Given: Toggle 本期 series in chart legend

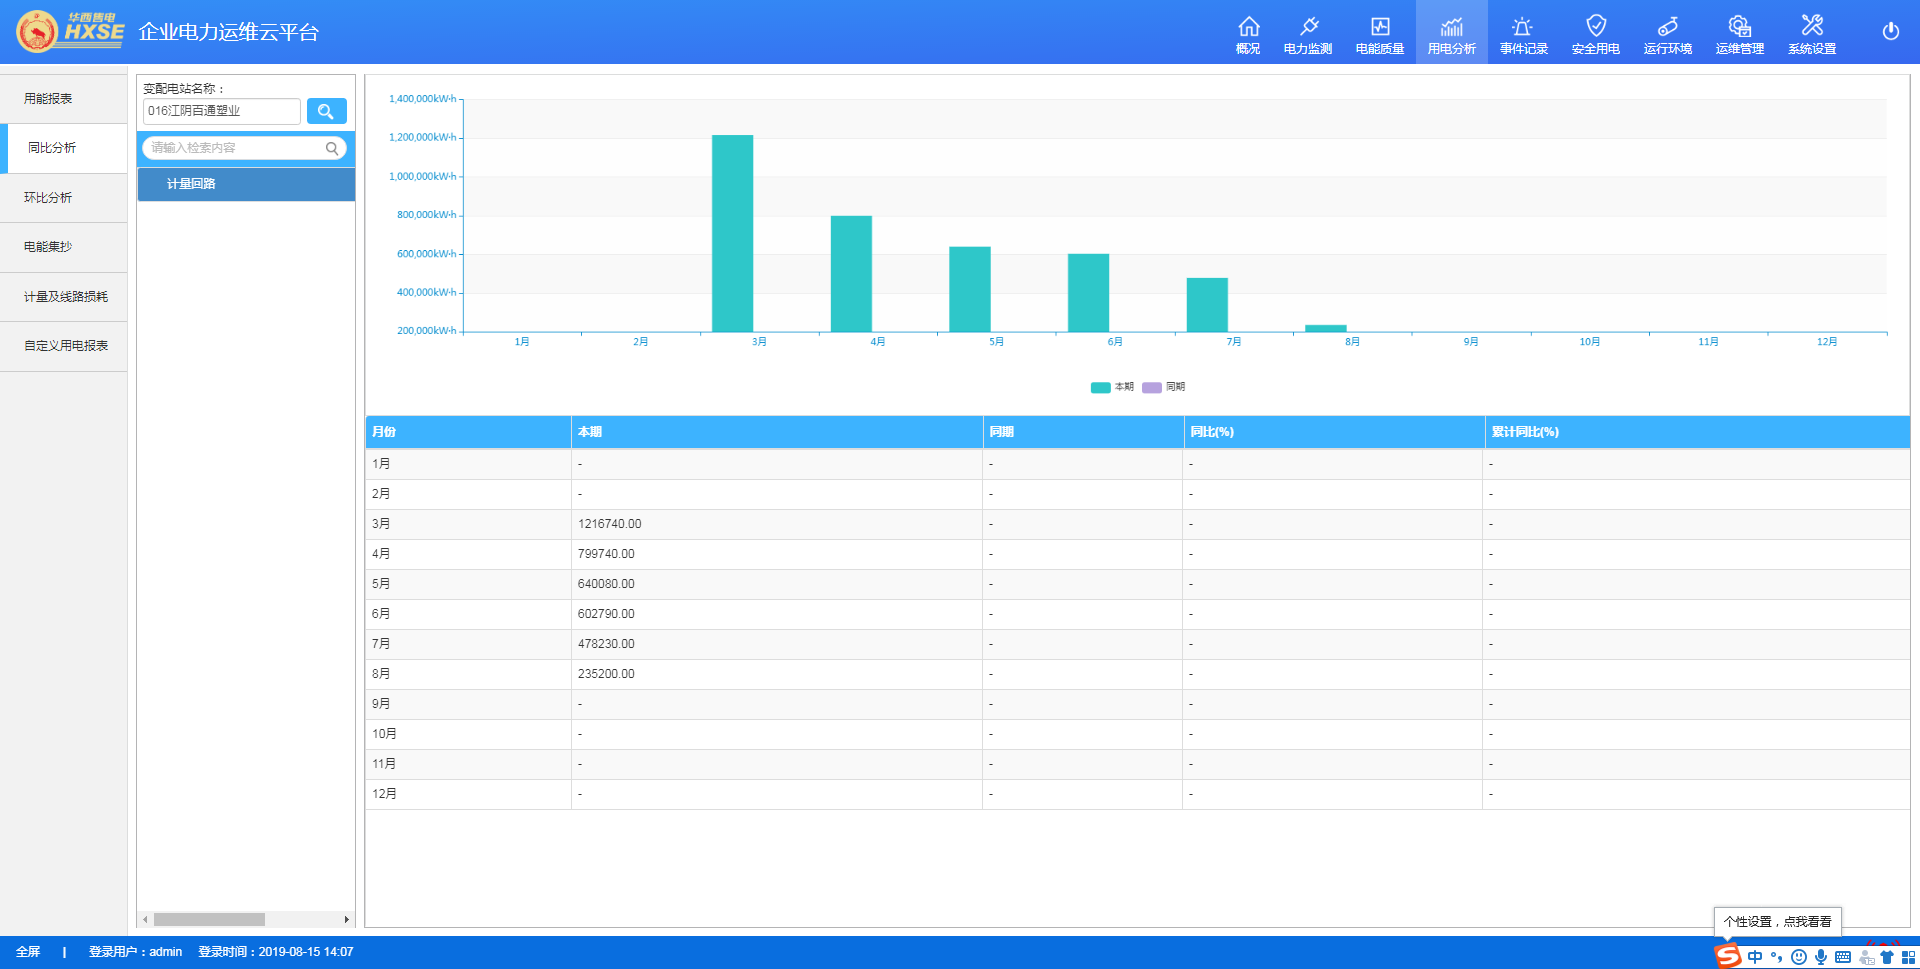Looking at the screenshot, I should tap(1112, 387).
